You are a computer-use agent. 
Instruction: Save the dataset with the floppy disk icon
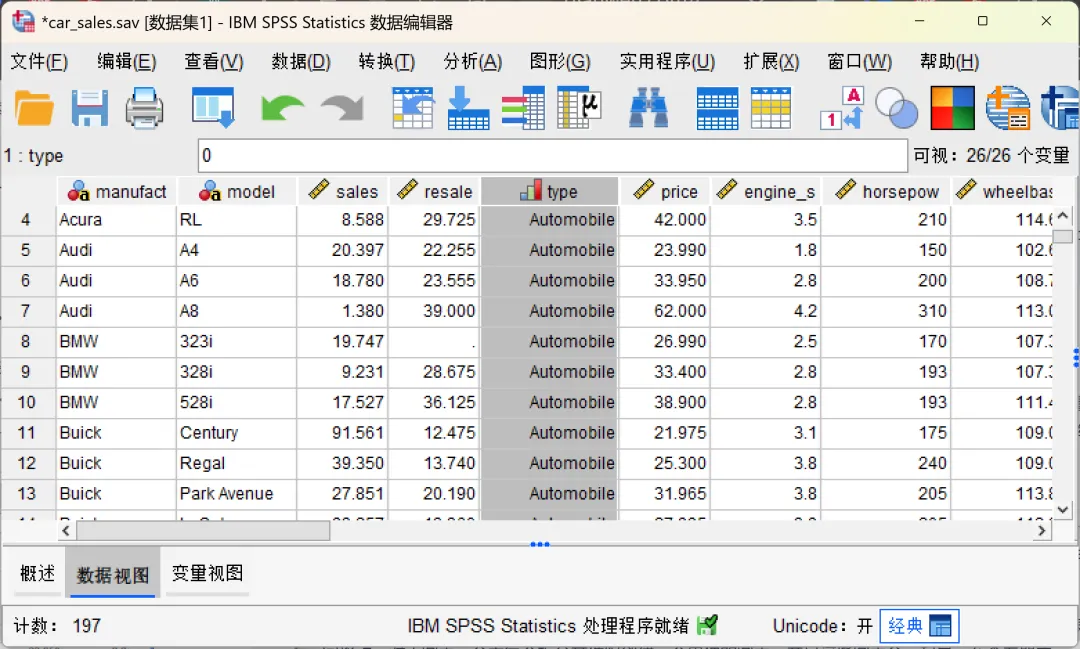(x=90, y=108)
